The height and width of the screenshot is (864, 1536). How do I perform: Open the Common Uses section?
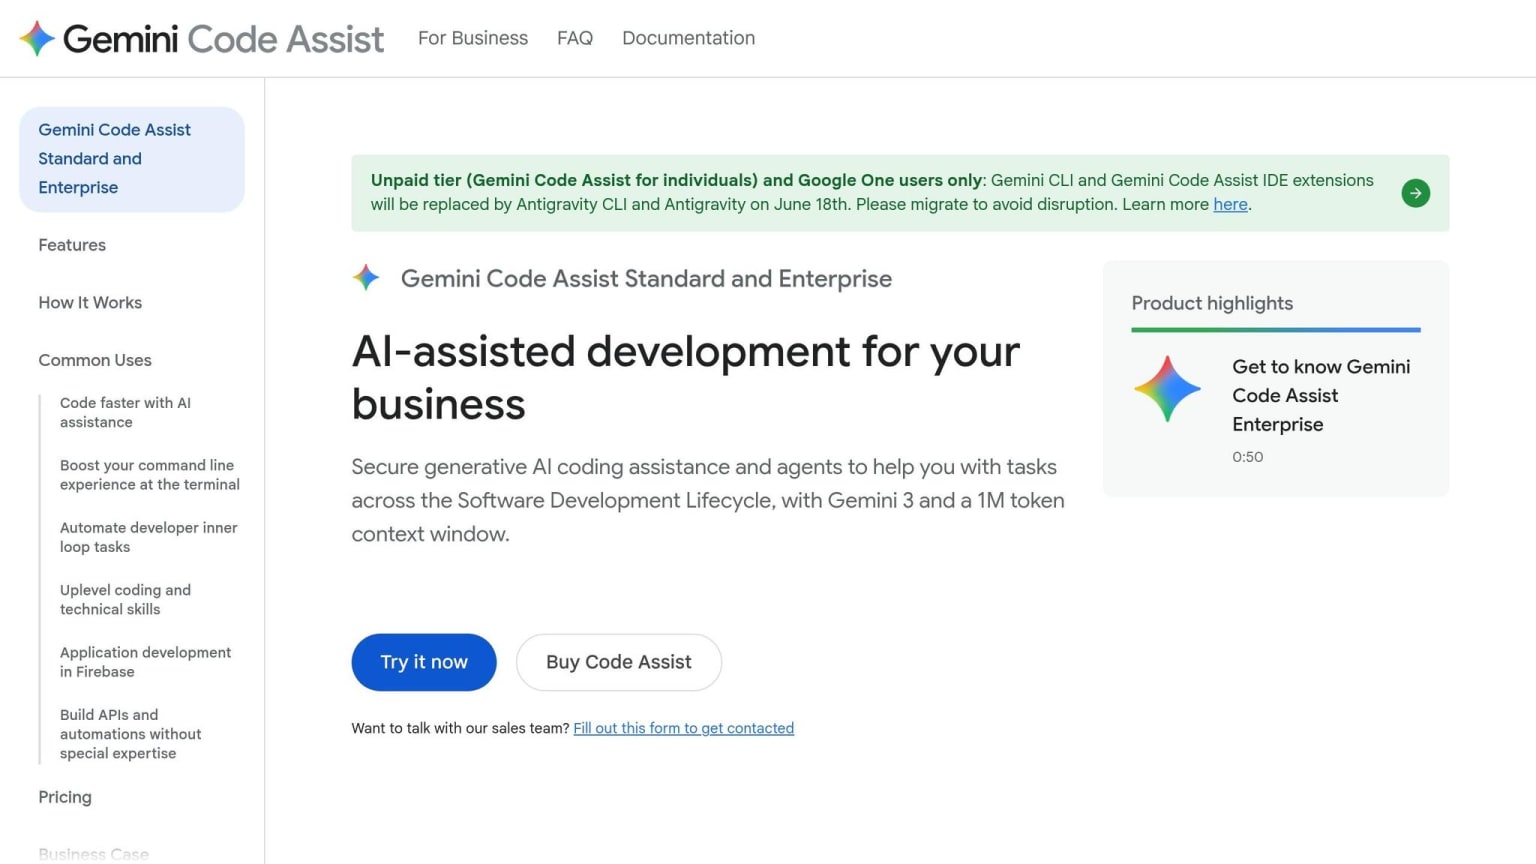point(95,360)
